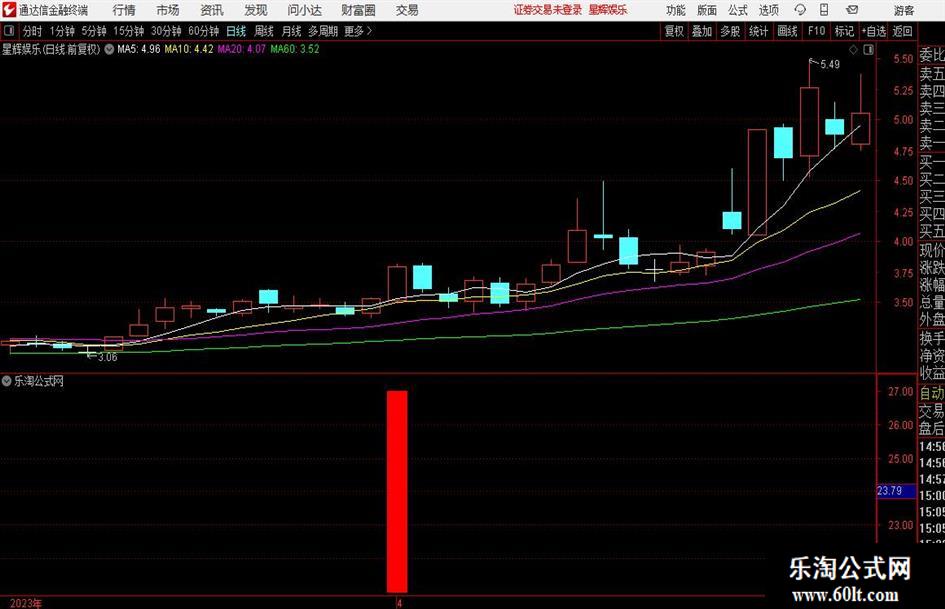Switch to 30分钟 period tab

(x=166, y=31)
